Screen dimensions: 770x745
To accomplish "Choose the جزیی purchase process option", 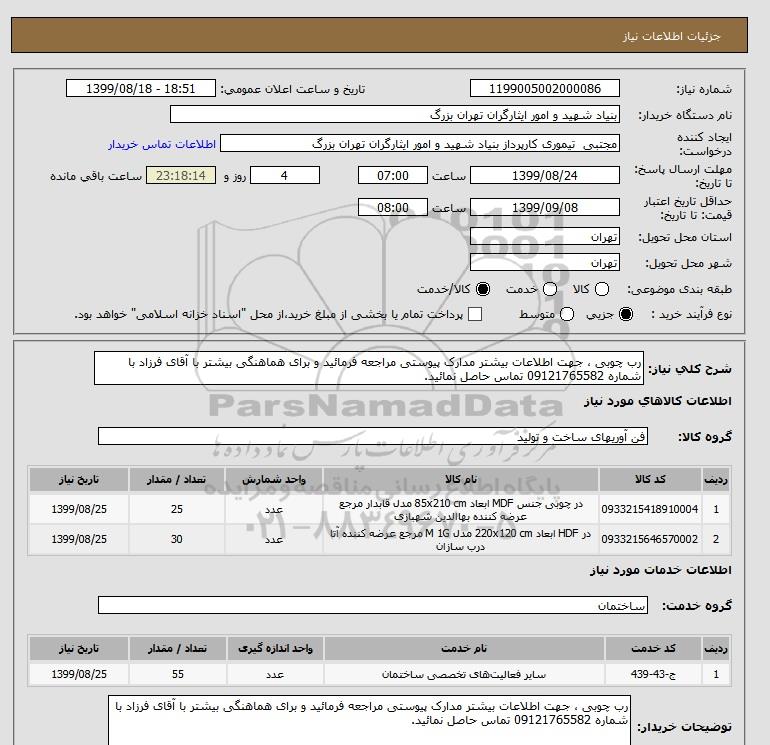I will tap(626, 314).
